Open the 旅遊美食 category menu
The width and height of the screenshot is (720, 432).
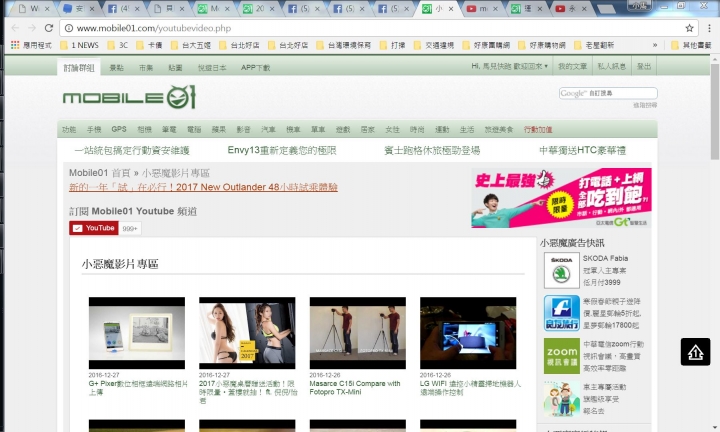tap(499, 129)
